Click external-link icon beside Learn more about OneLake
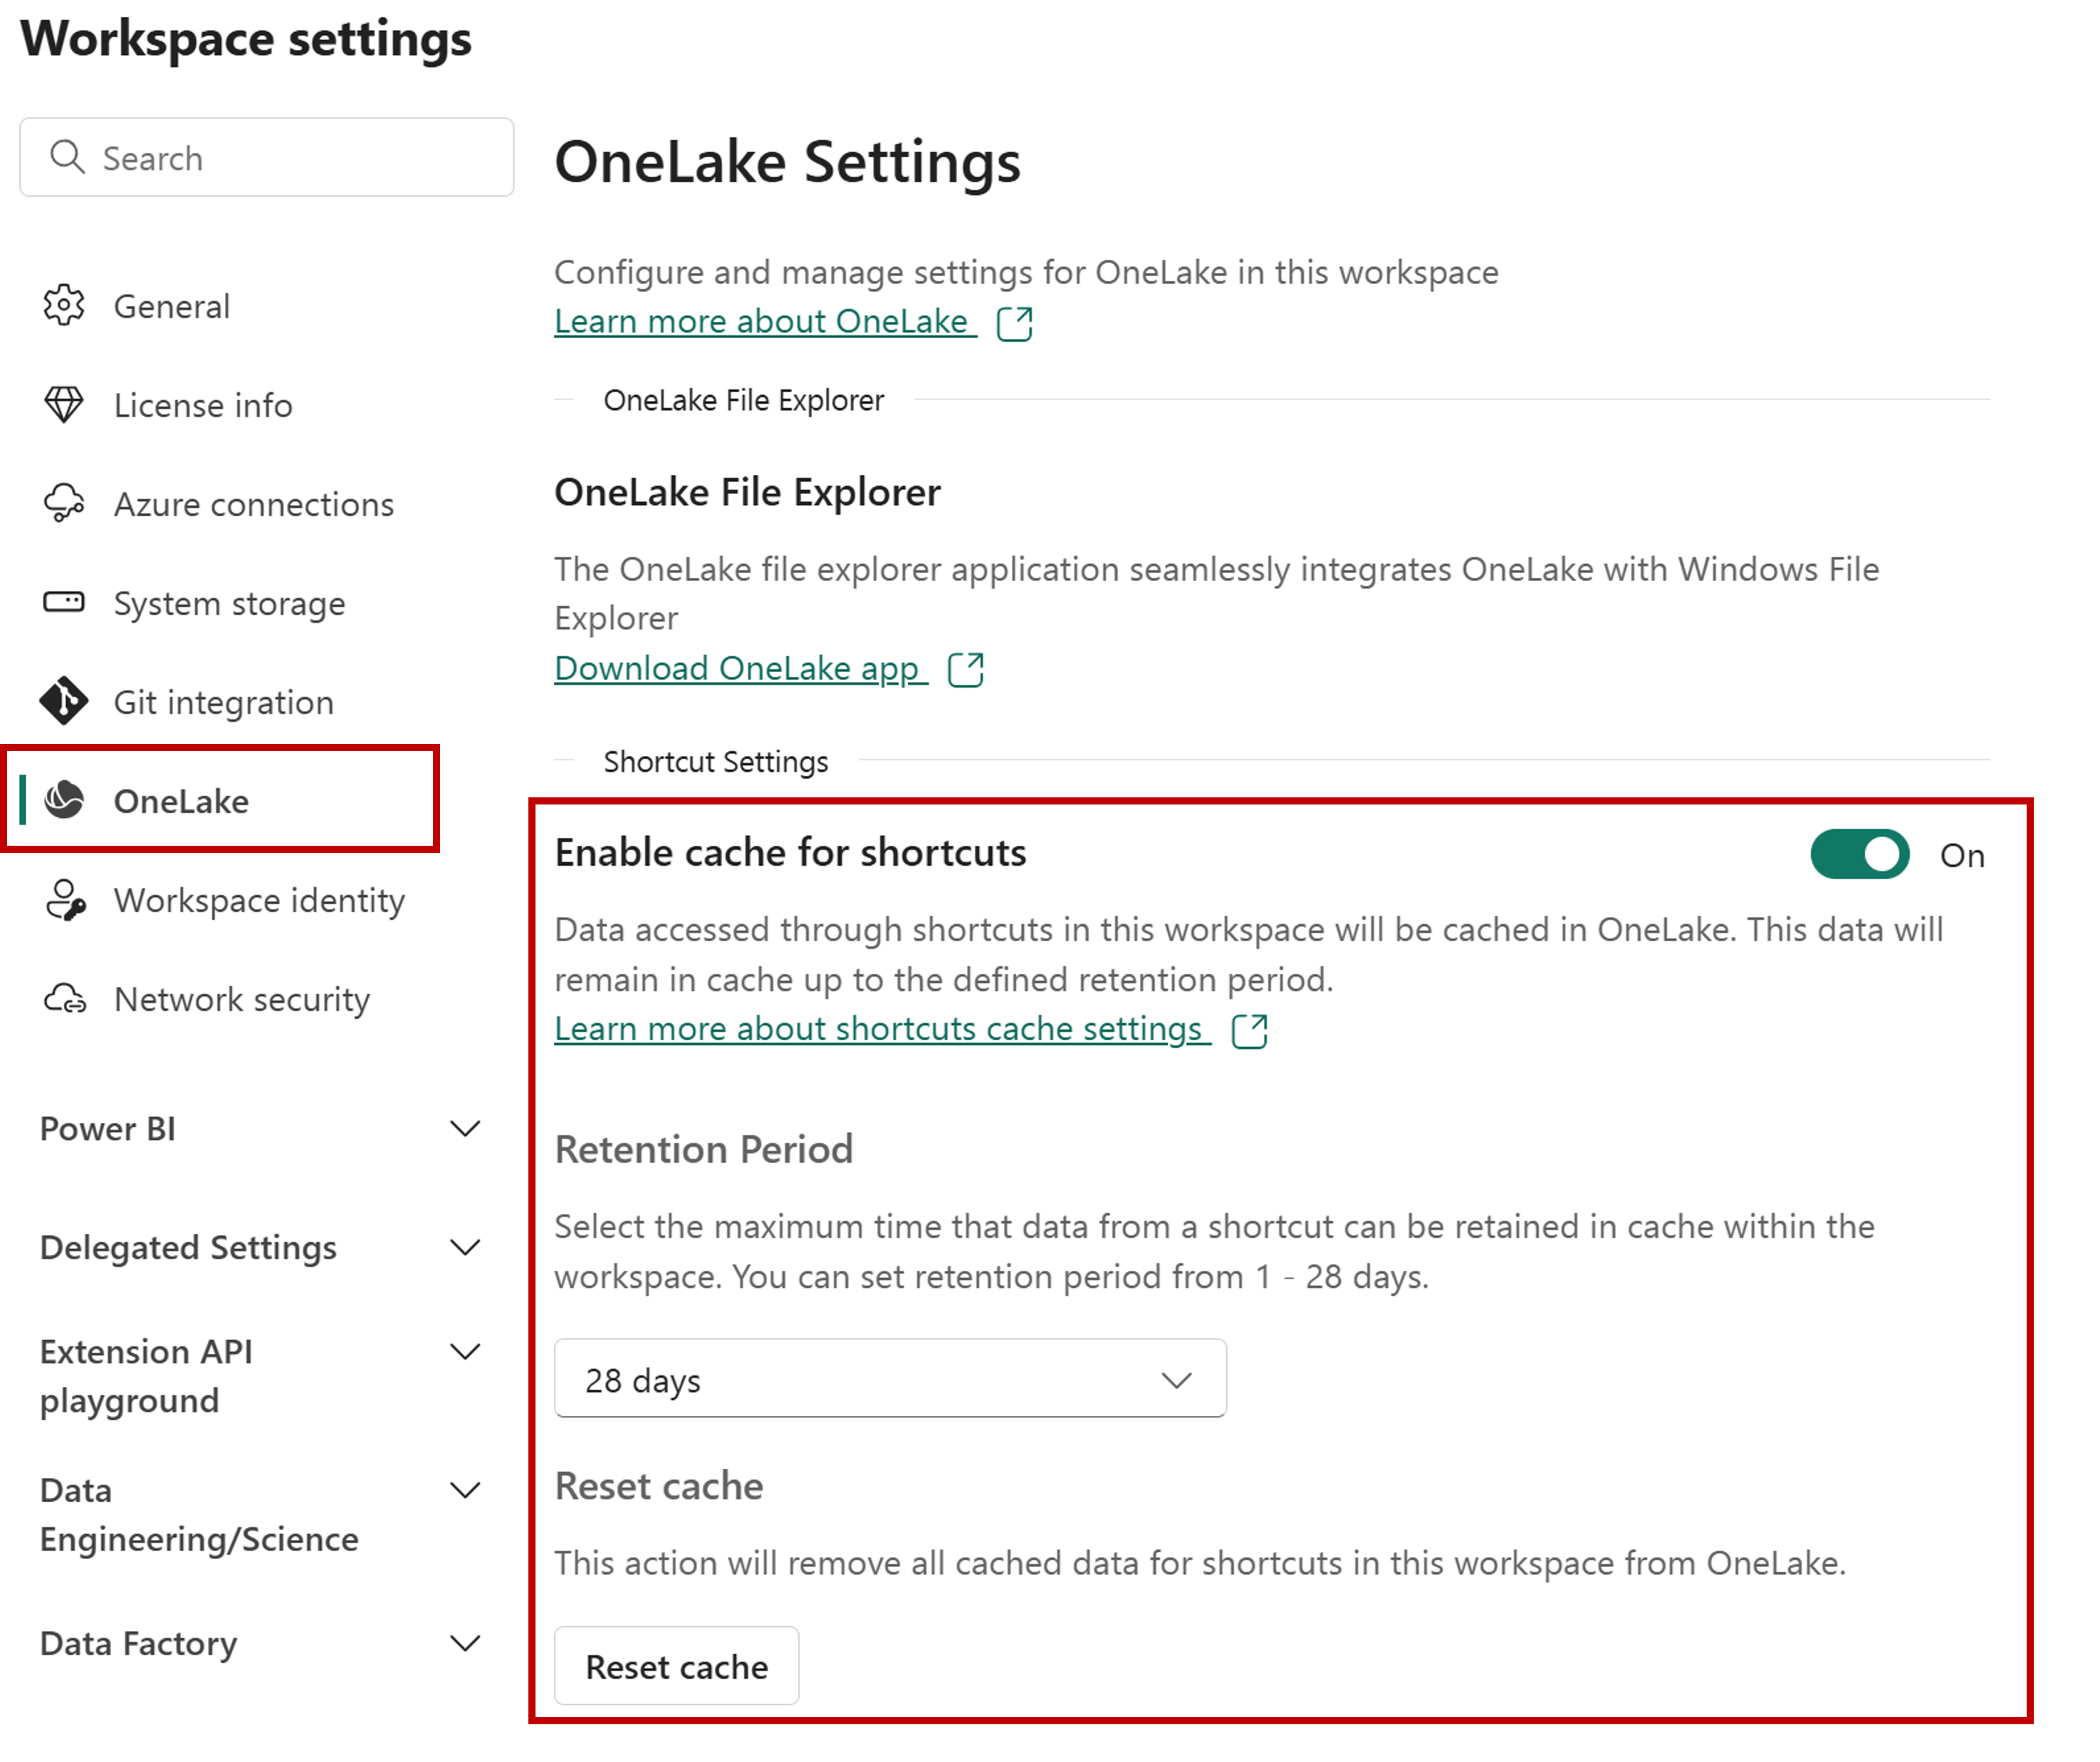 1015,323
